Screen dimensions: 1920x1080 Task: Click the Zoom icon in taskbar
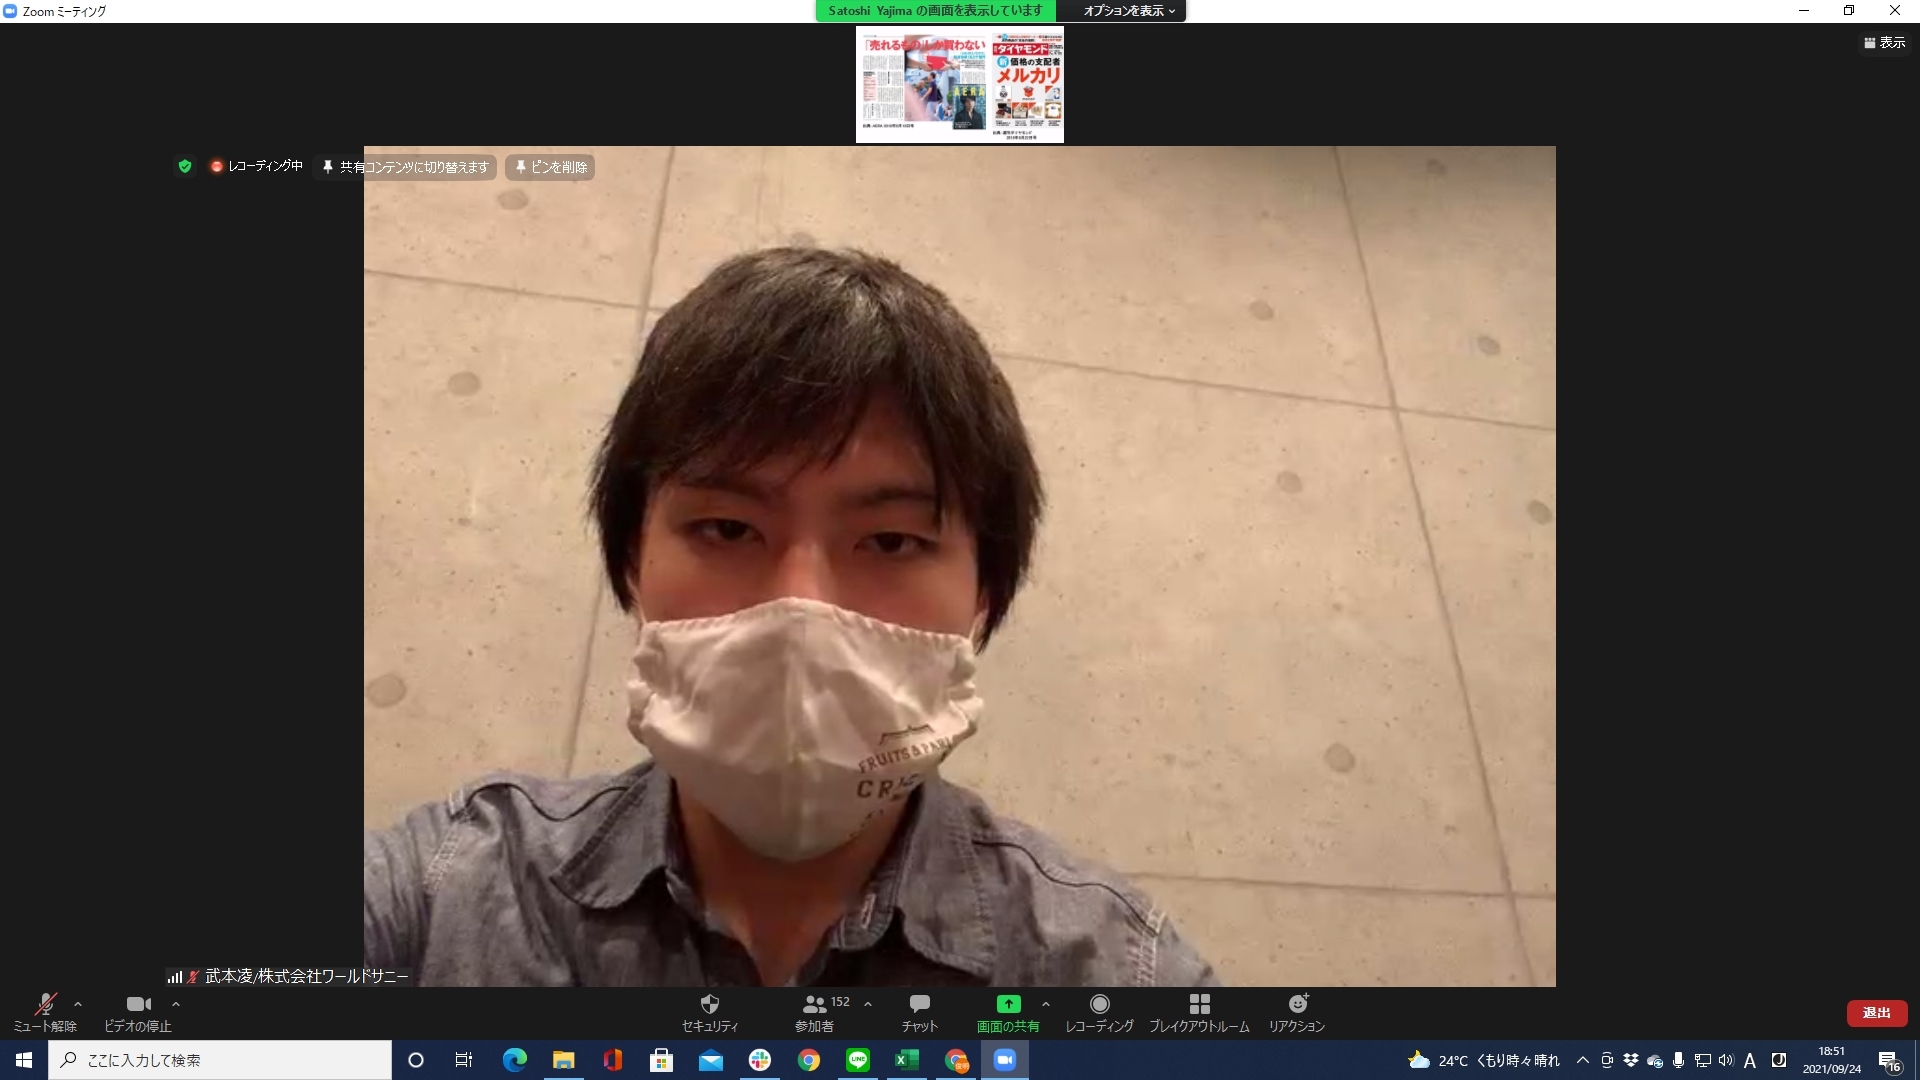tap(1005, 1060)
